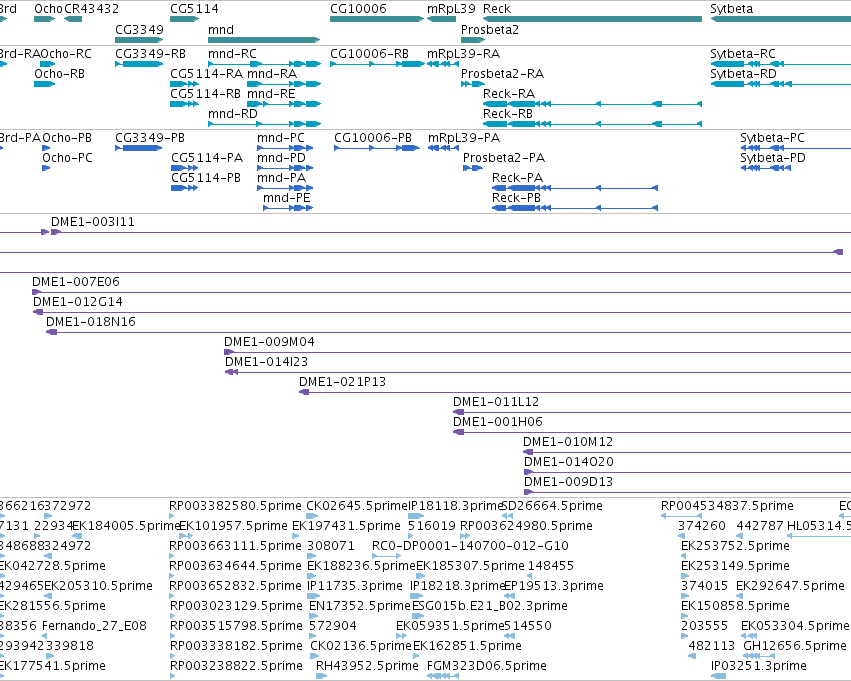Screen dimensions: 851x681
Task: Click EST RH43952.5prime label
Action: tap(367, 666)
